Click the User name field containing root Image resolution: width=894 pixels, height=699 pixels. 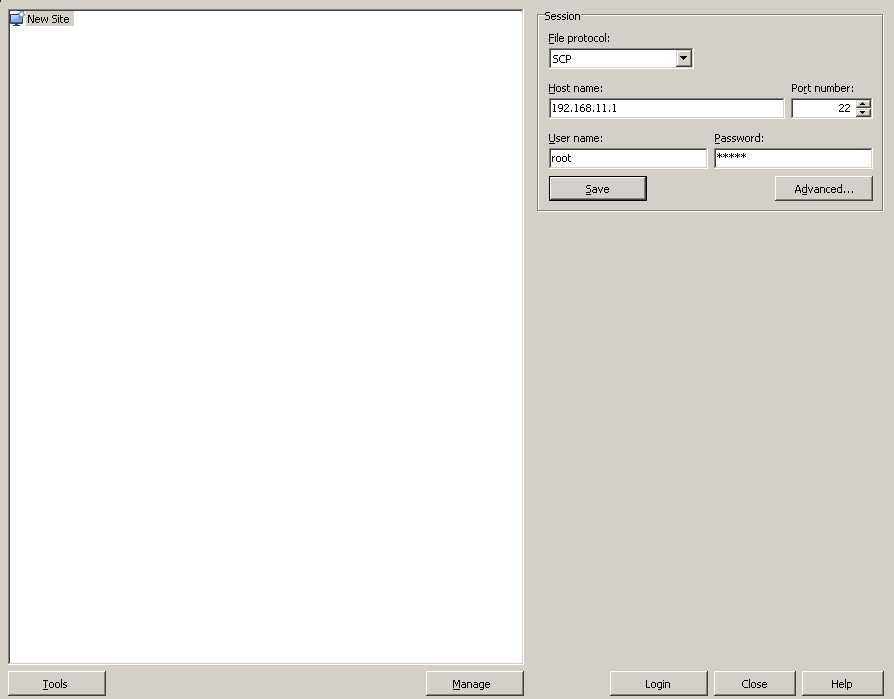coord(627,158)
